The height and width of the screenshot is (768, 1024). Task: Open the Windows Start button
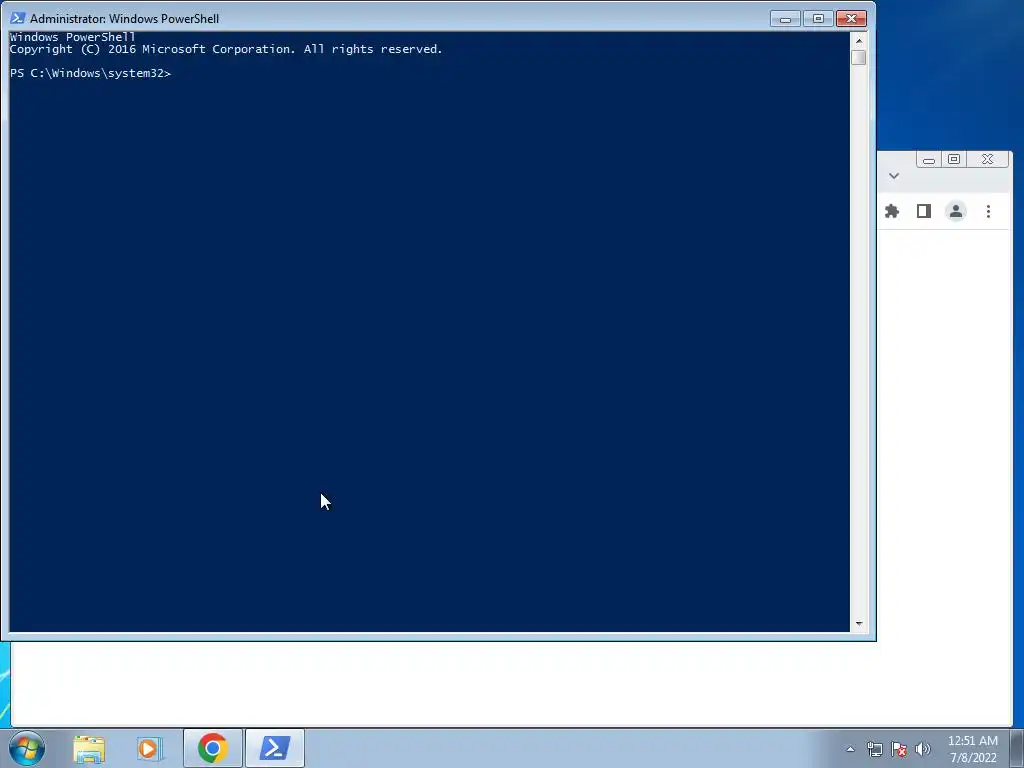[27, 748]
